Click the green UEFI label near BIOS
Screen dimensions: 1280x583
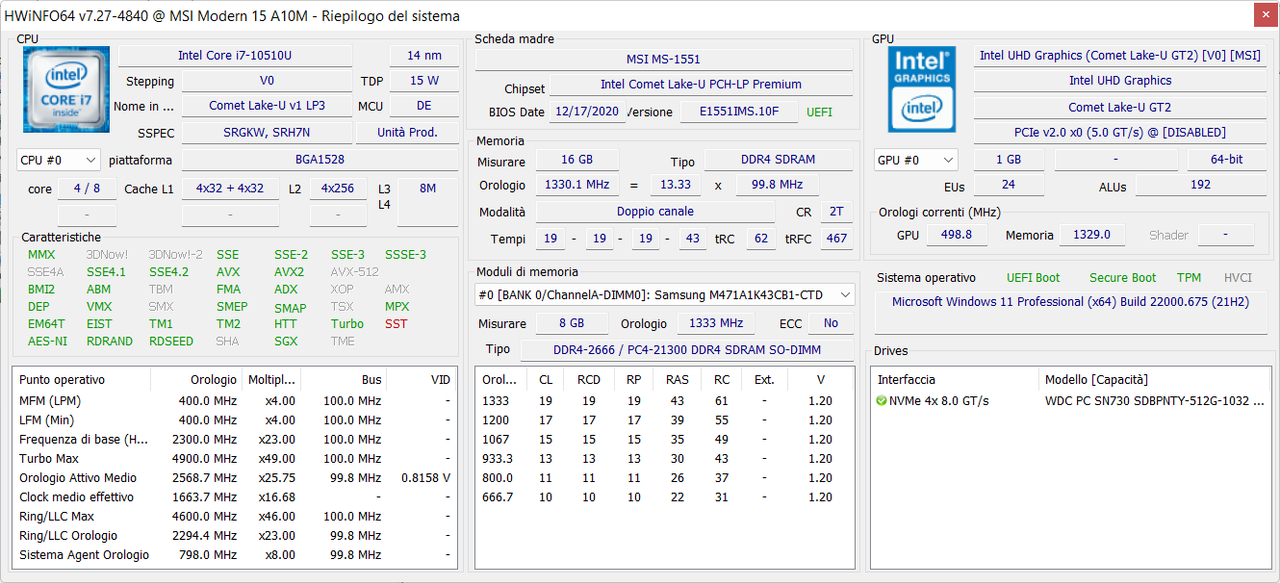[x=819, y=112]
